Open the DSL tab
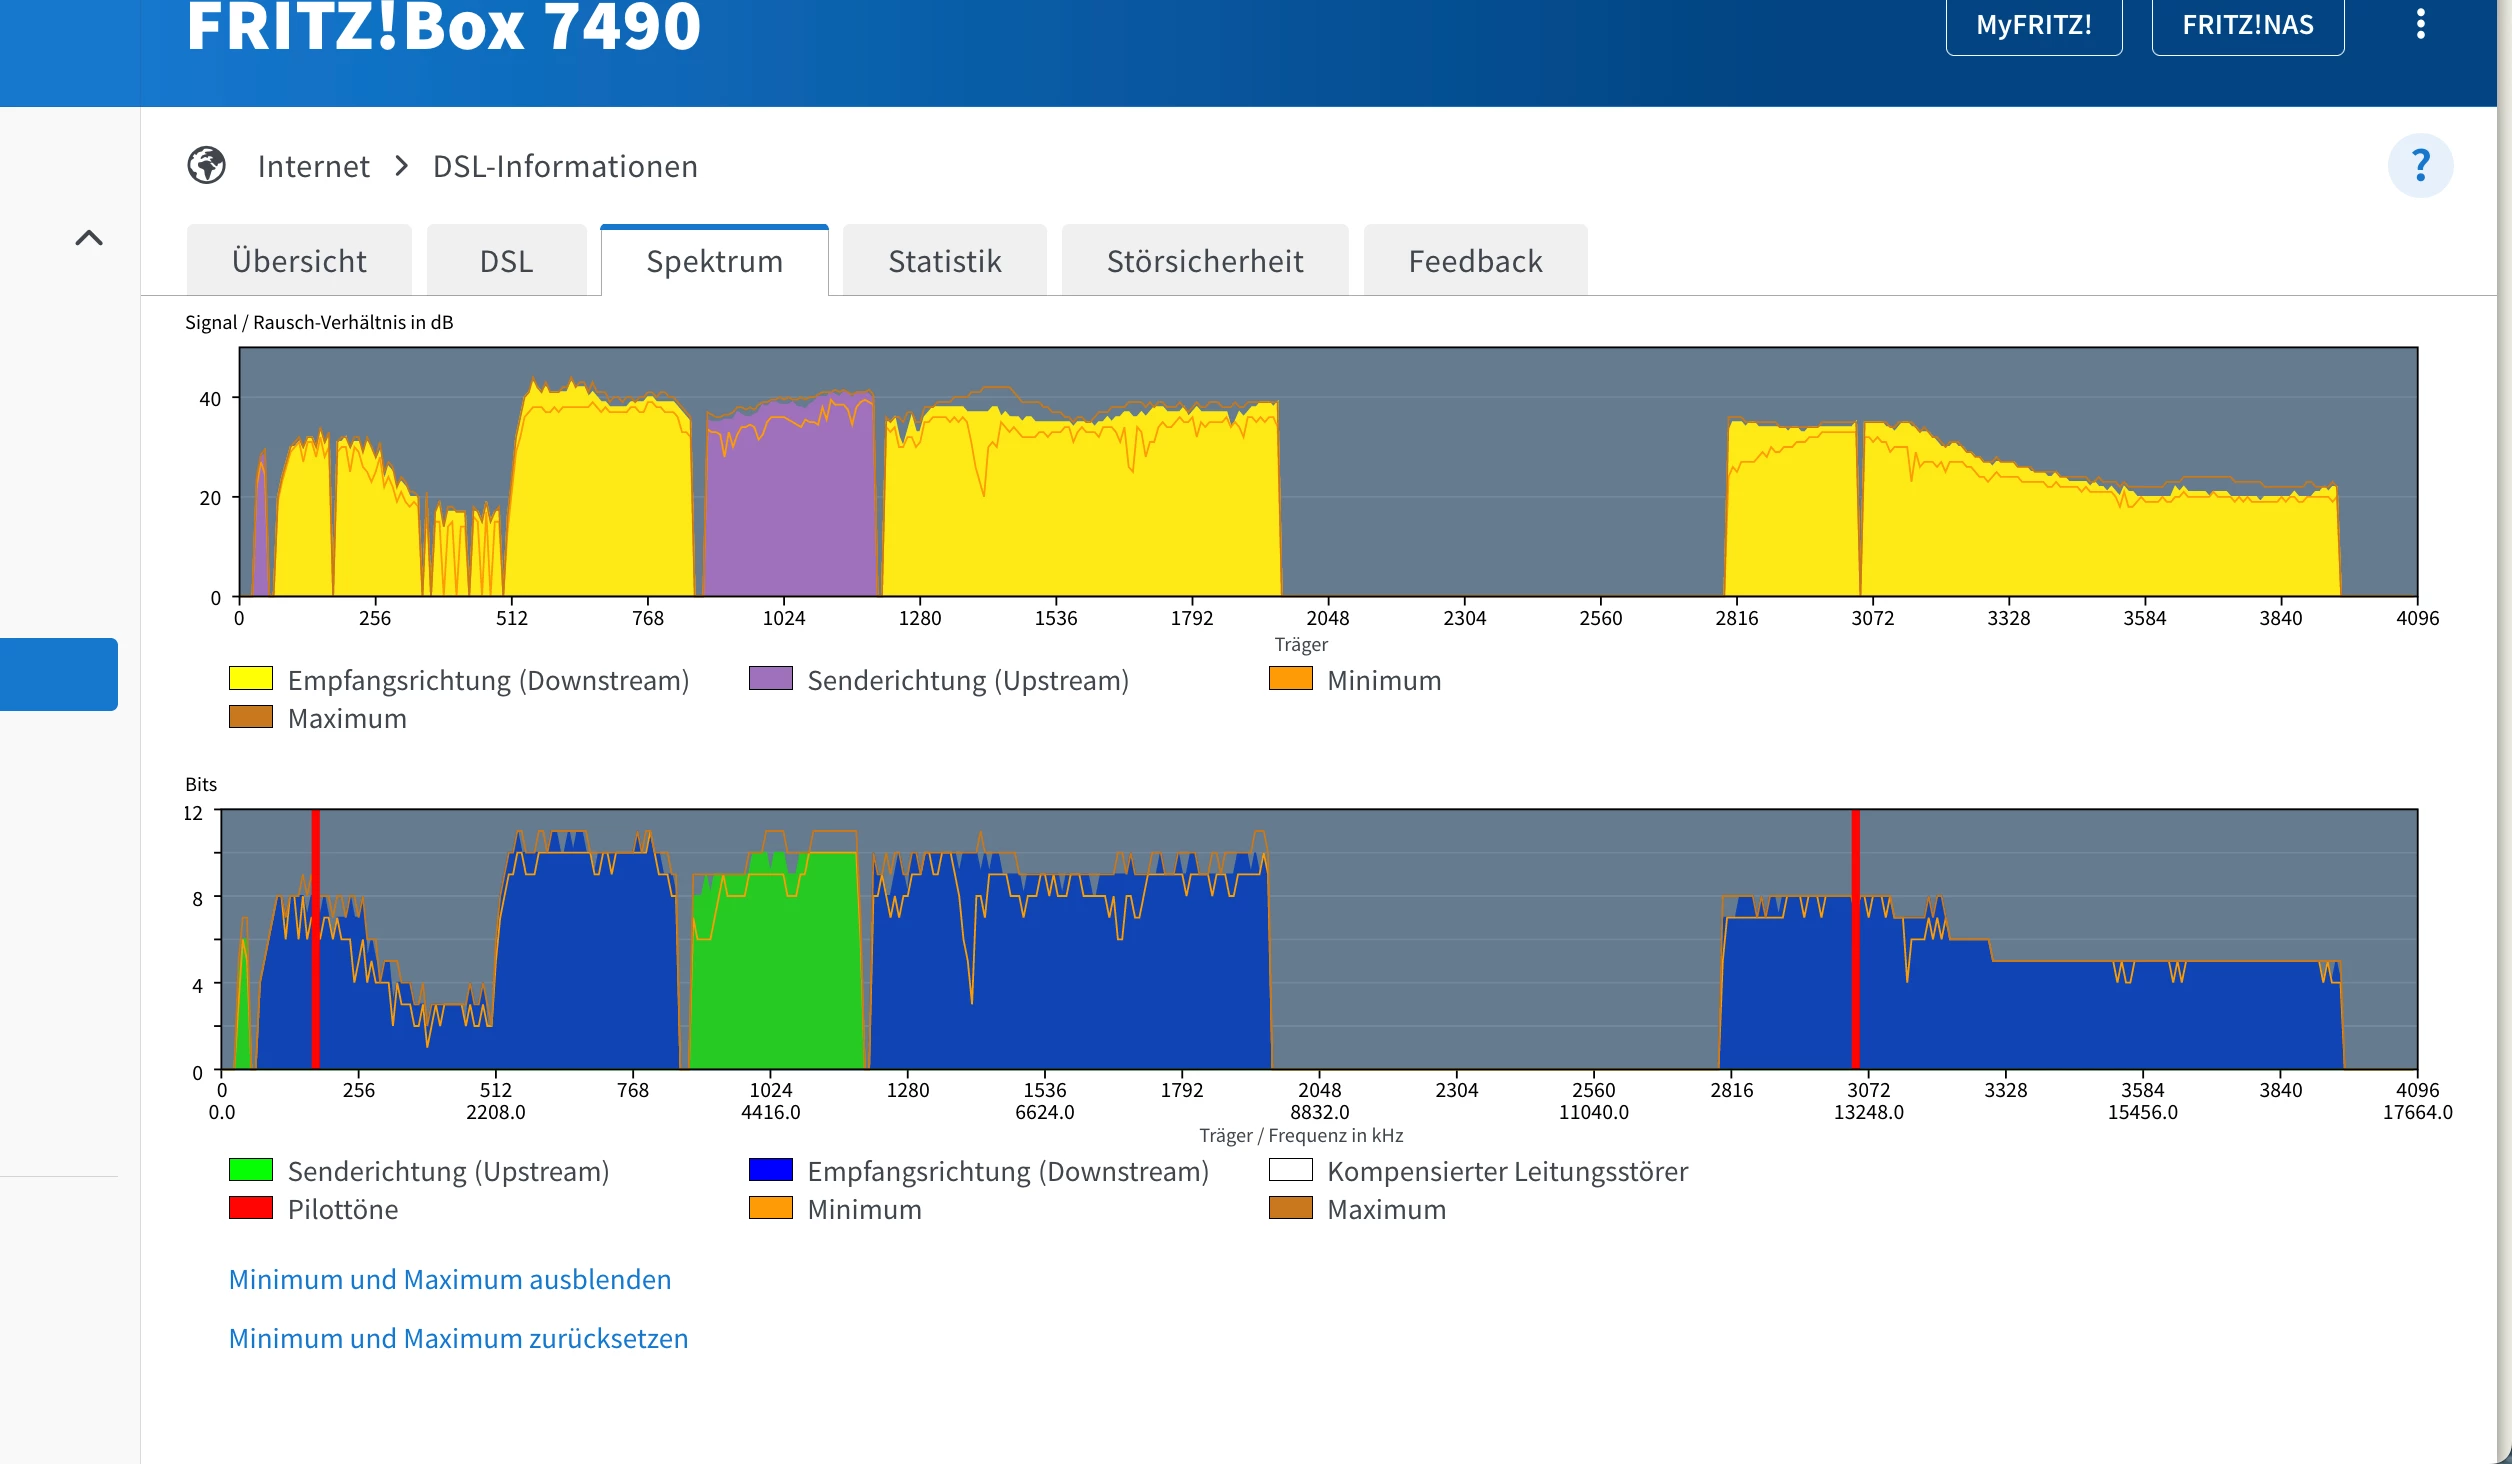 tap(506, 261)
